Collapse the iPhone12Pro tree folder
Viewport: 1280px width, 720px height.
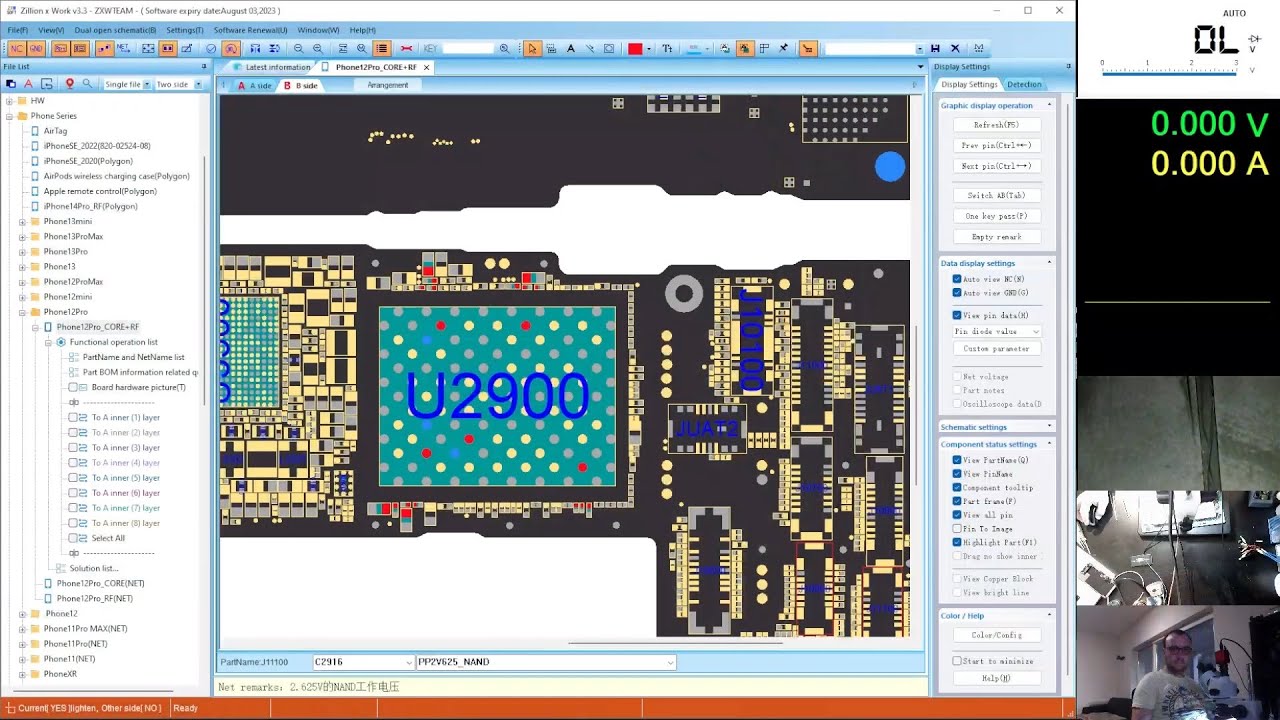click(22, 312)
